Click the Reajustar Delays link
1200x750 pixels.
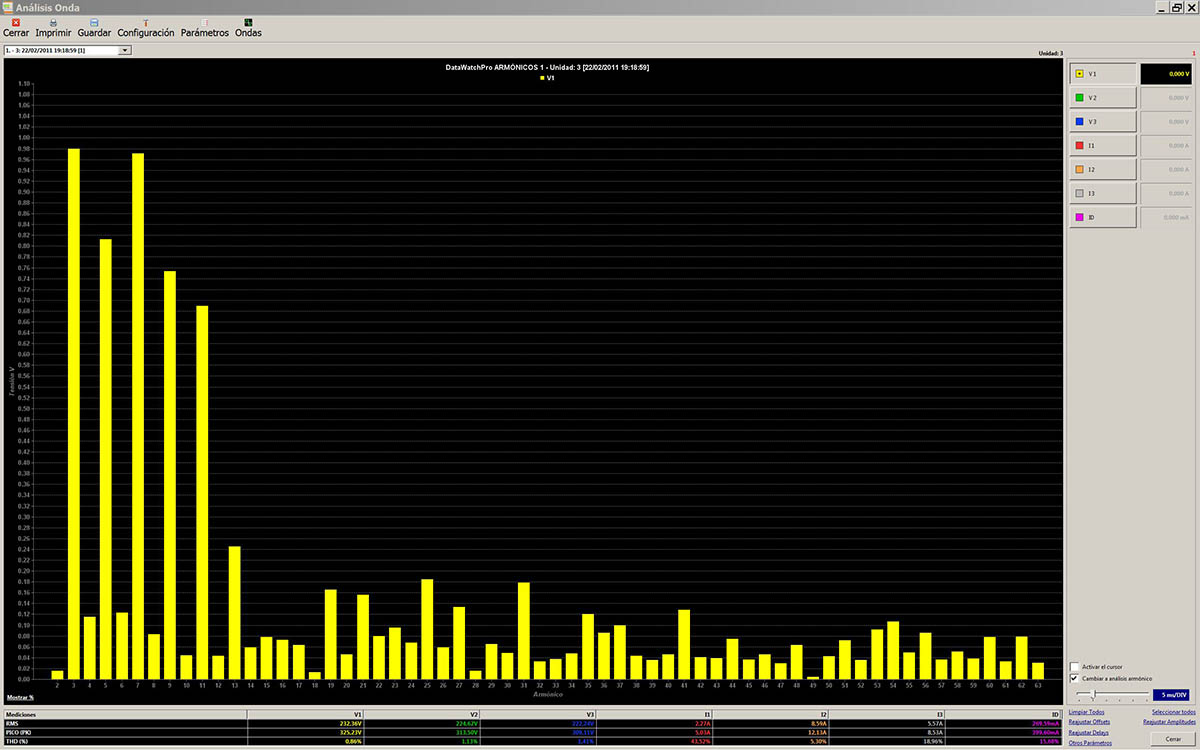point(1089,733)
